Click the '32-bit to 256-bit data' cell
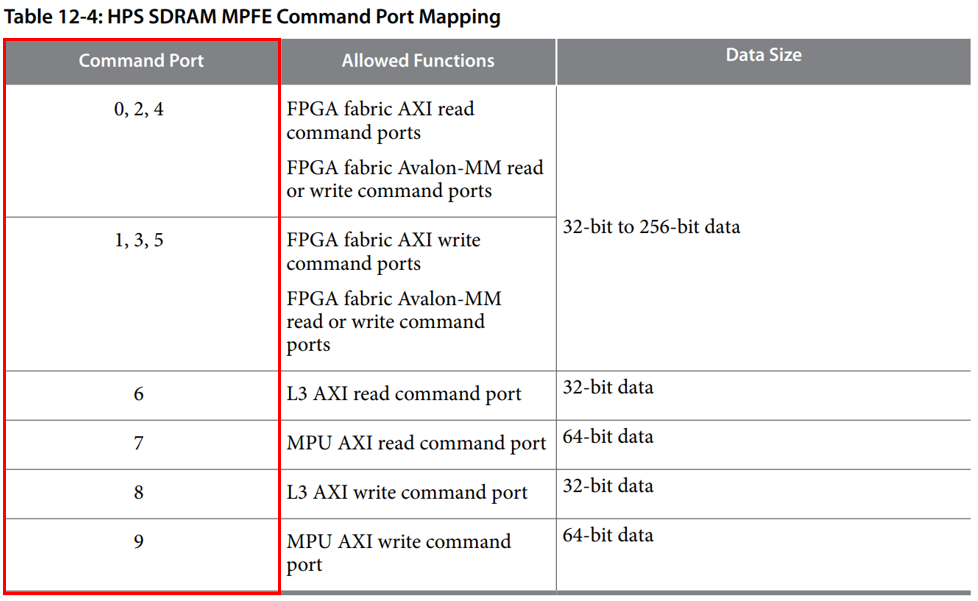Screen dimensions: 978x601 click(x=651, y=227)
